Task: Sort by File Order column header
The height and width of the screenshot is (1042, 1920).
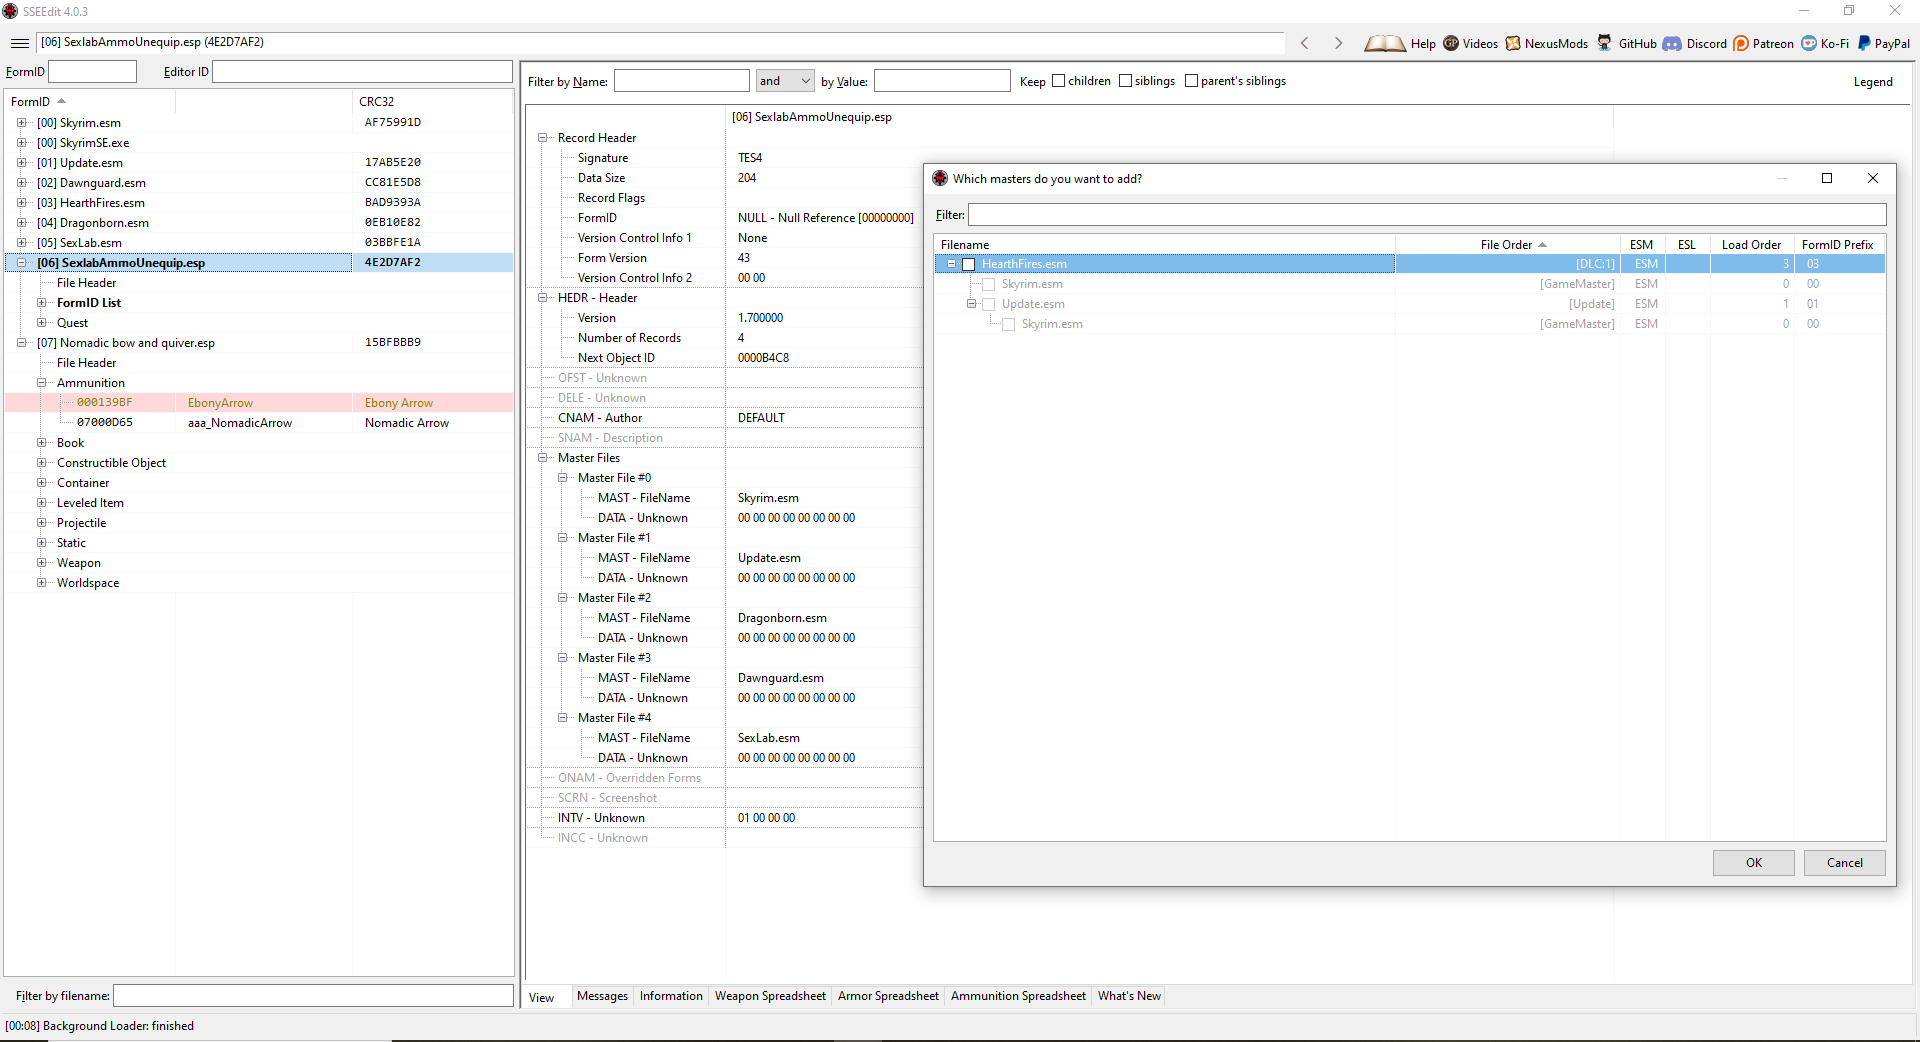Action: [1508, 245]
